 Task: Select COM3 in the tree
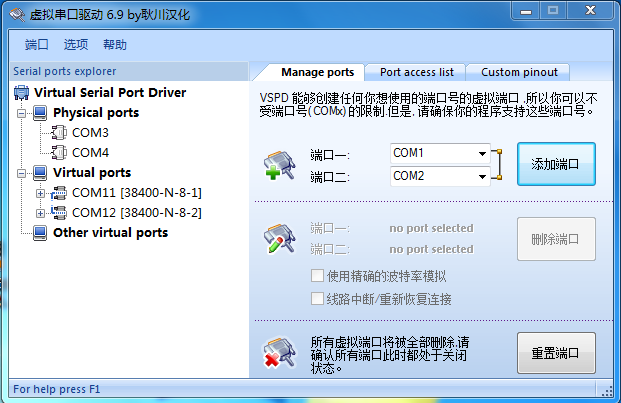point(90,133)
